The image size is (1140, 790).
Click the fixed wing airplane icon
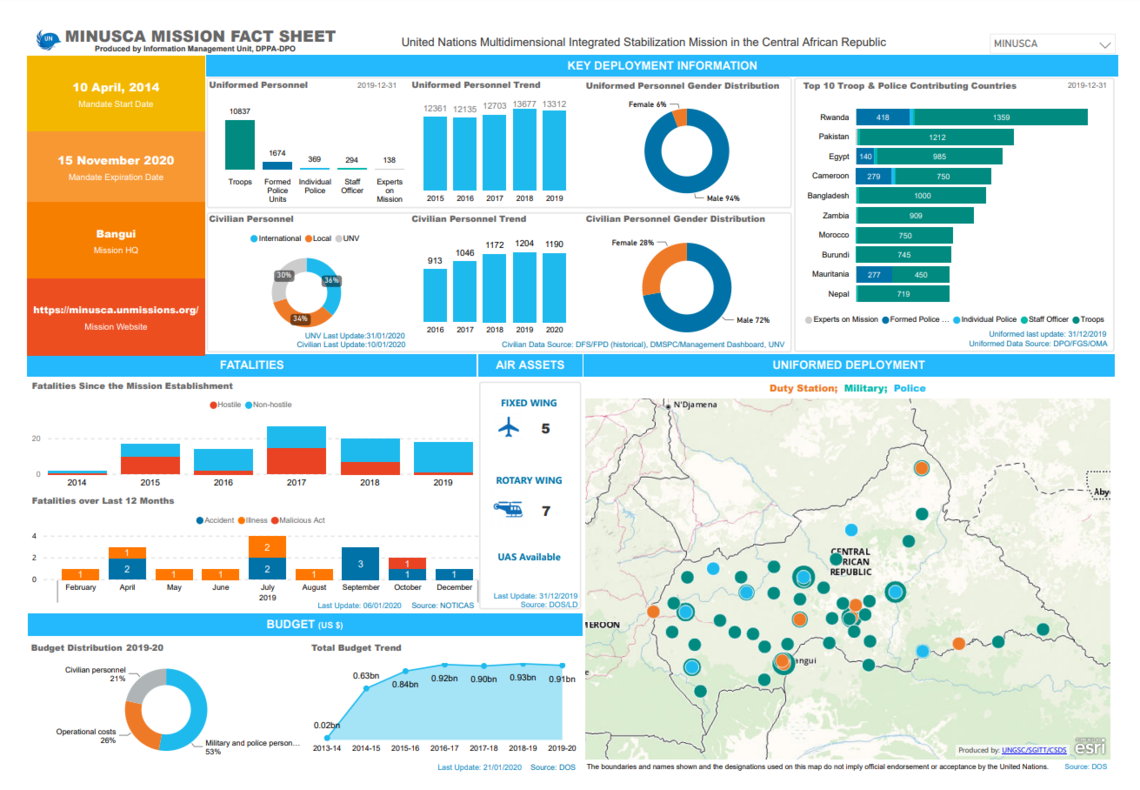pos(509,429)
